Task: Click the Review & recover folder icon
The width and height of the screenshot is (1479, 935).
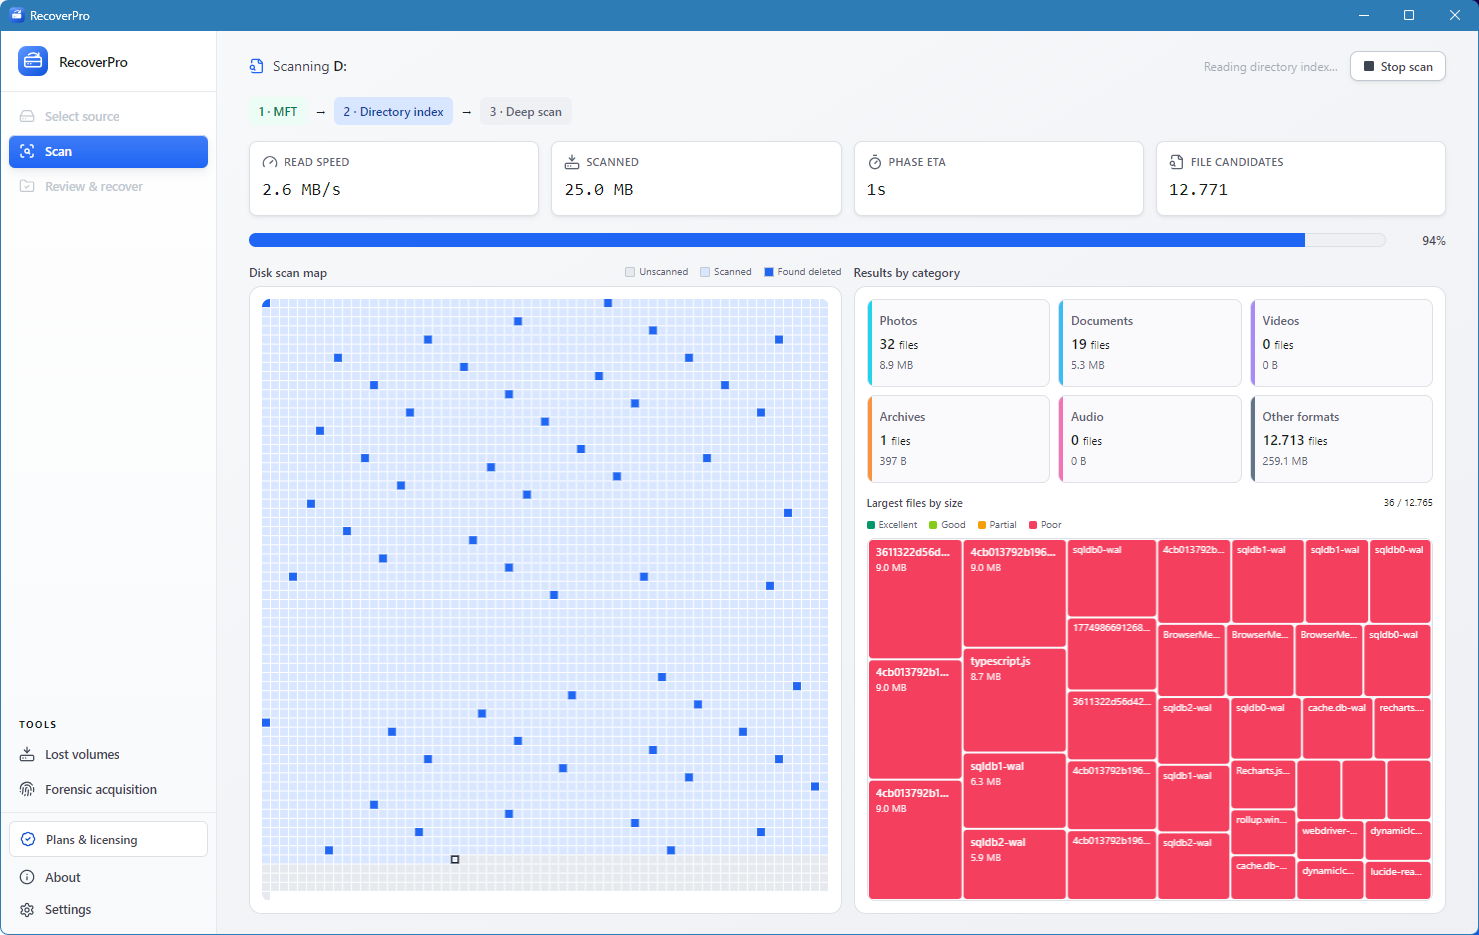Action: [x=27, y=186]
